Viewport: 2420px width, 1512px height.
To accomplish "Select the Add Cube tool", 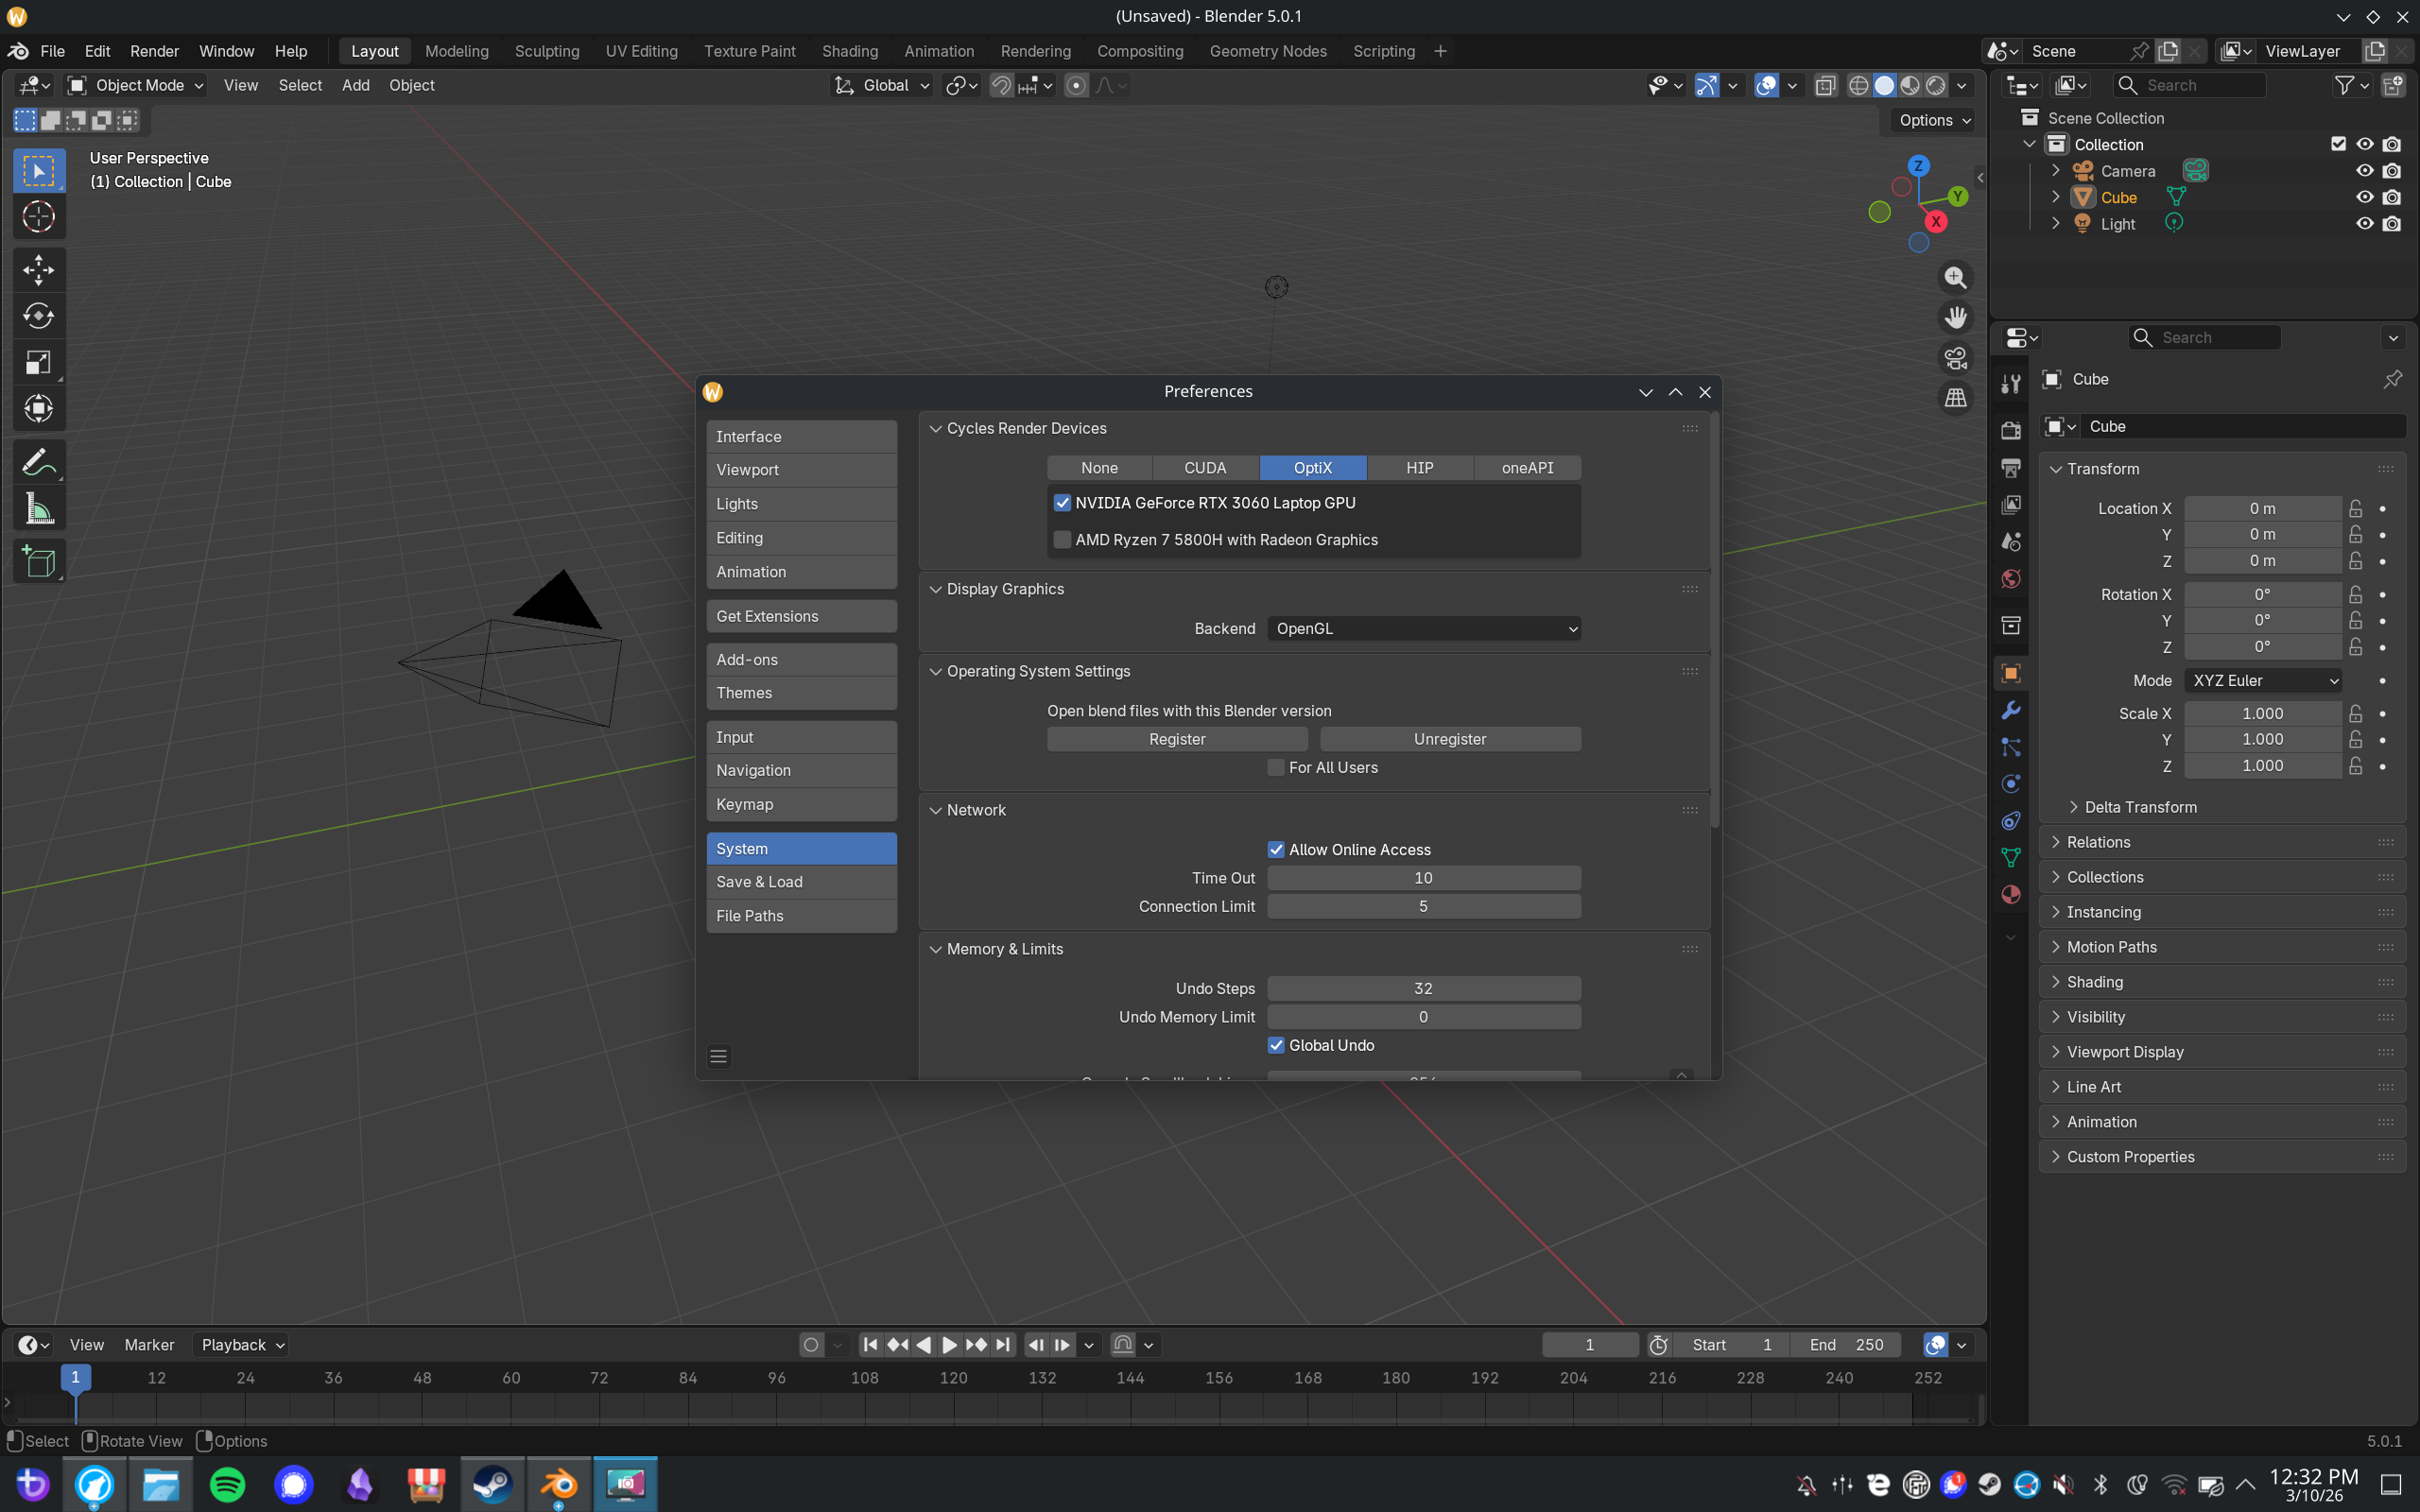I will [38, 562].
